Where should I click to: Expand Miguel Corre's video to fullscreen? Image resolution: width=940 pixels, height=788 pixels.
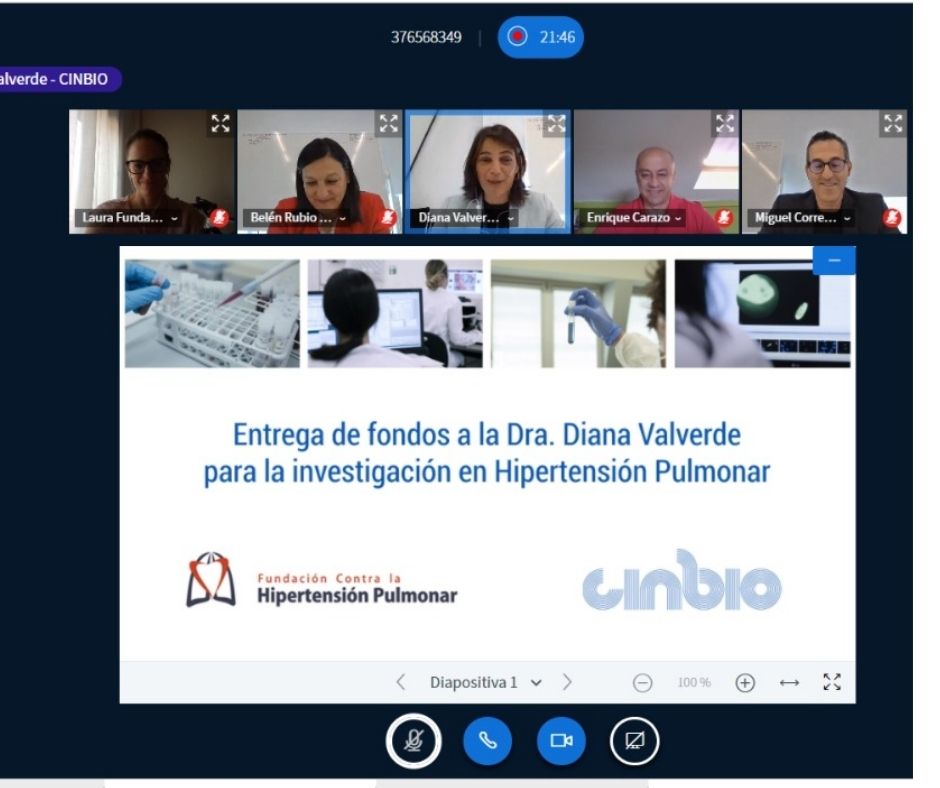[x=893, y=124]
